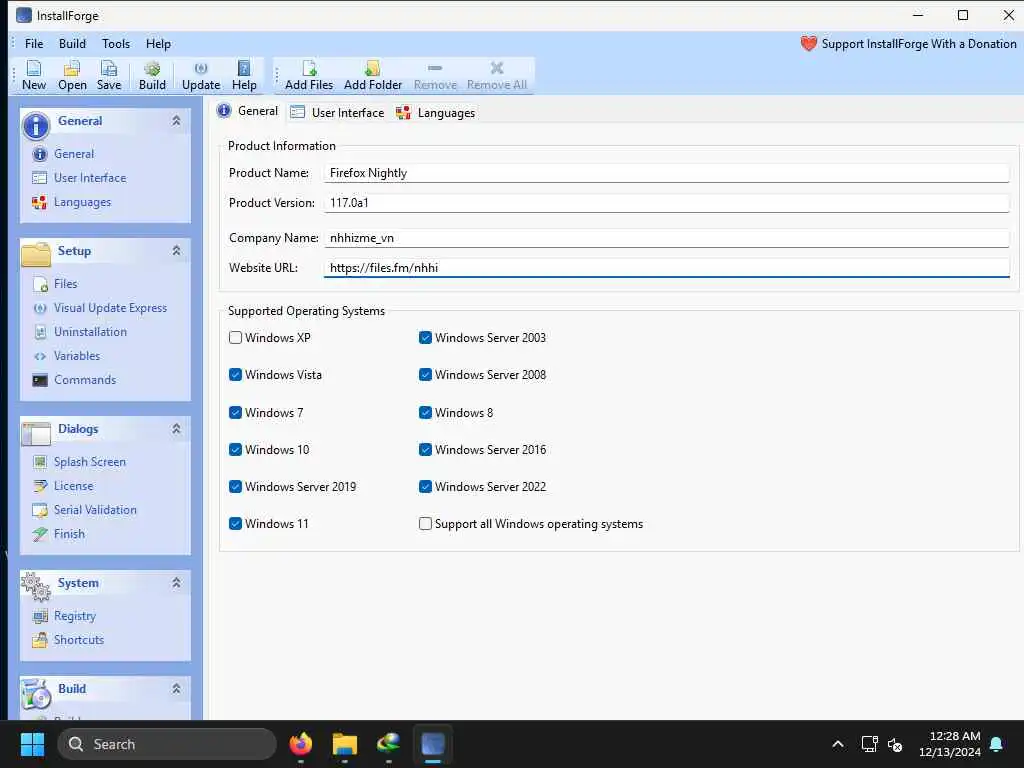Open the Tools menu
This screenshot has width=1024, height=768.
[116, 44]
